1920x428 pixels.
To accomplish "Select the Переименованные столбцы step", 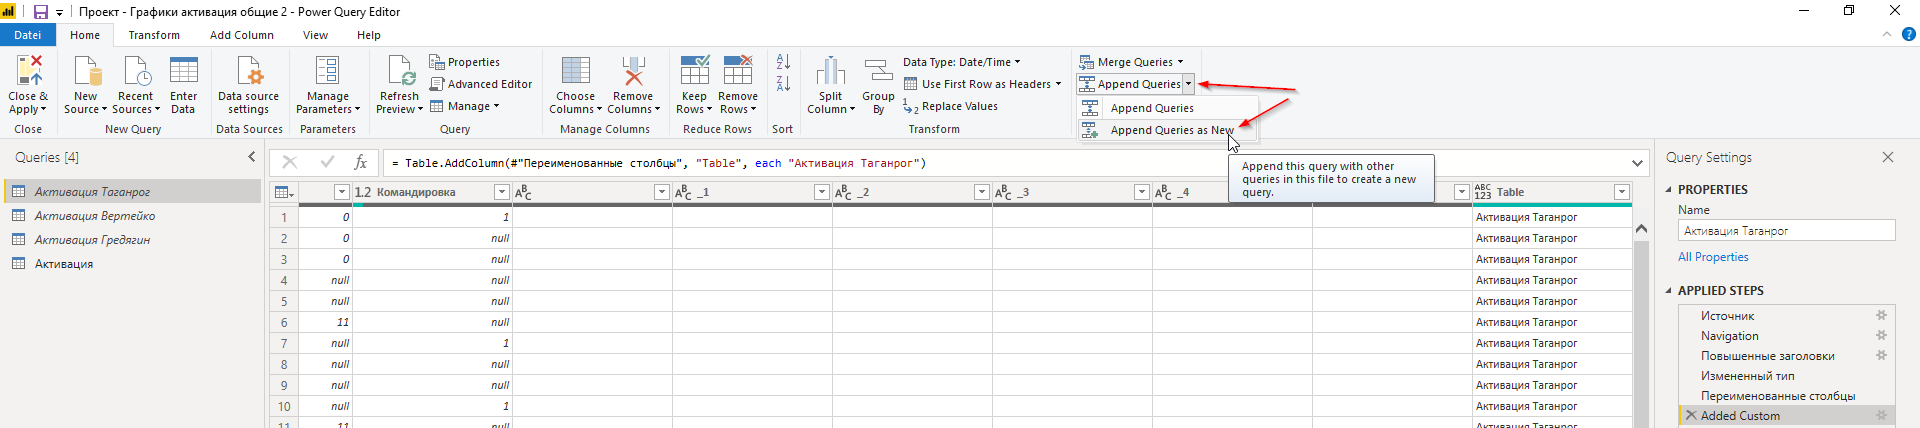I will point(1778,396).
